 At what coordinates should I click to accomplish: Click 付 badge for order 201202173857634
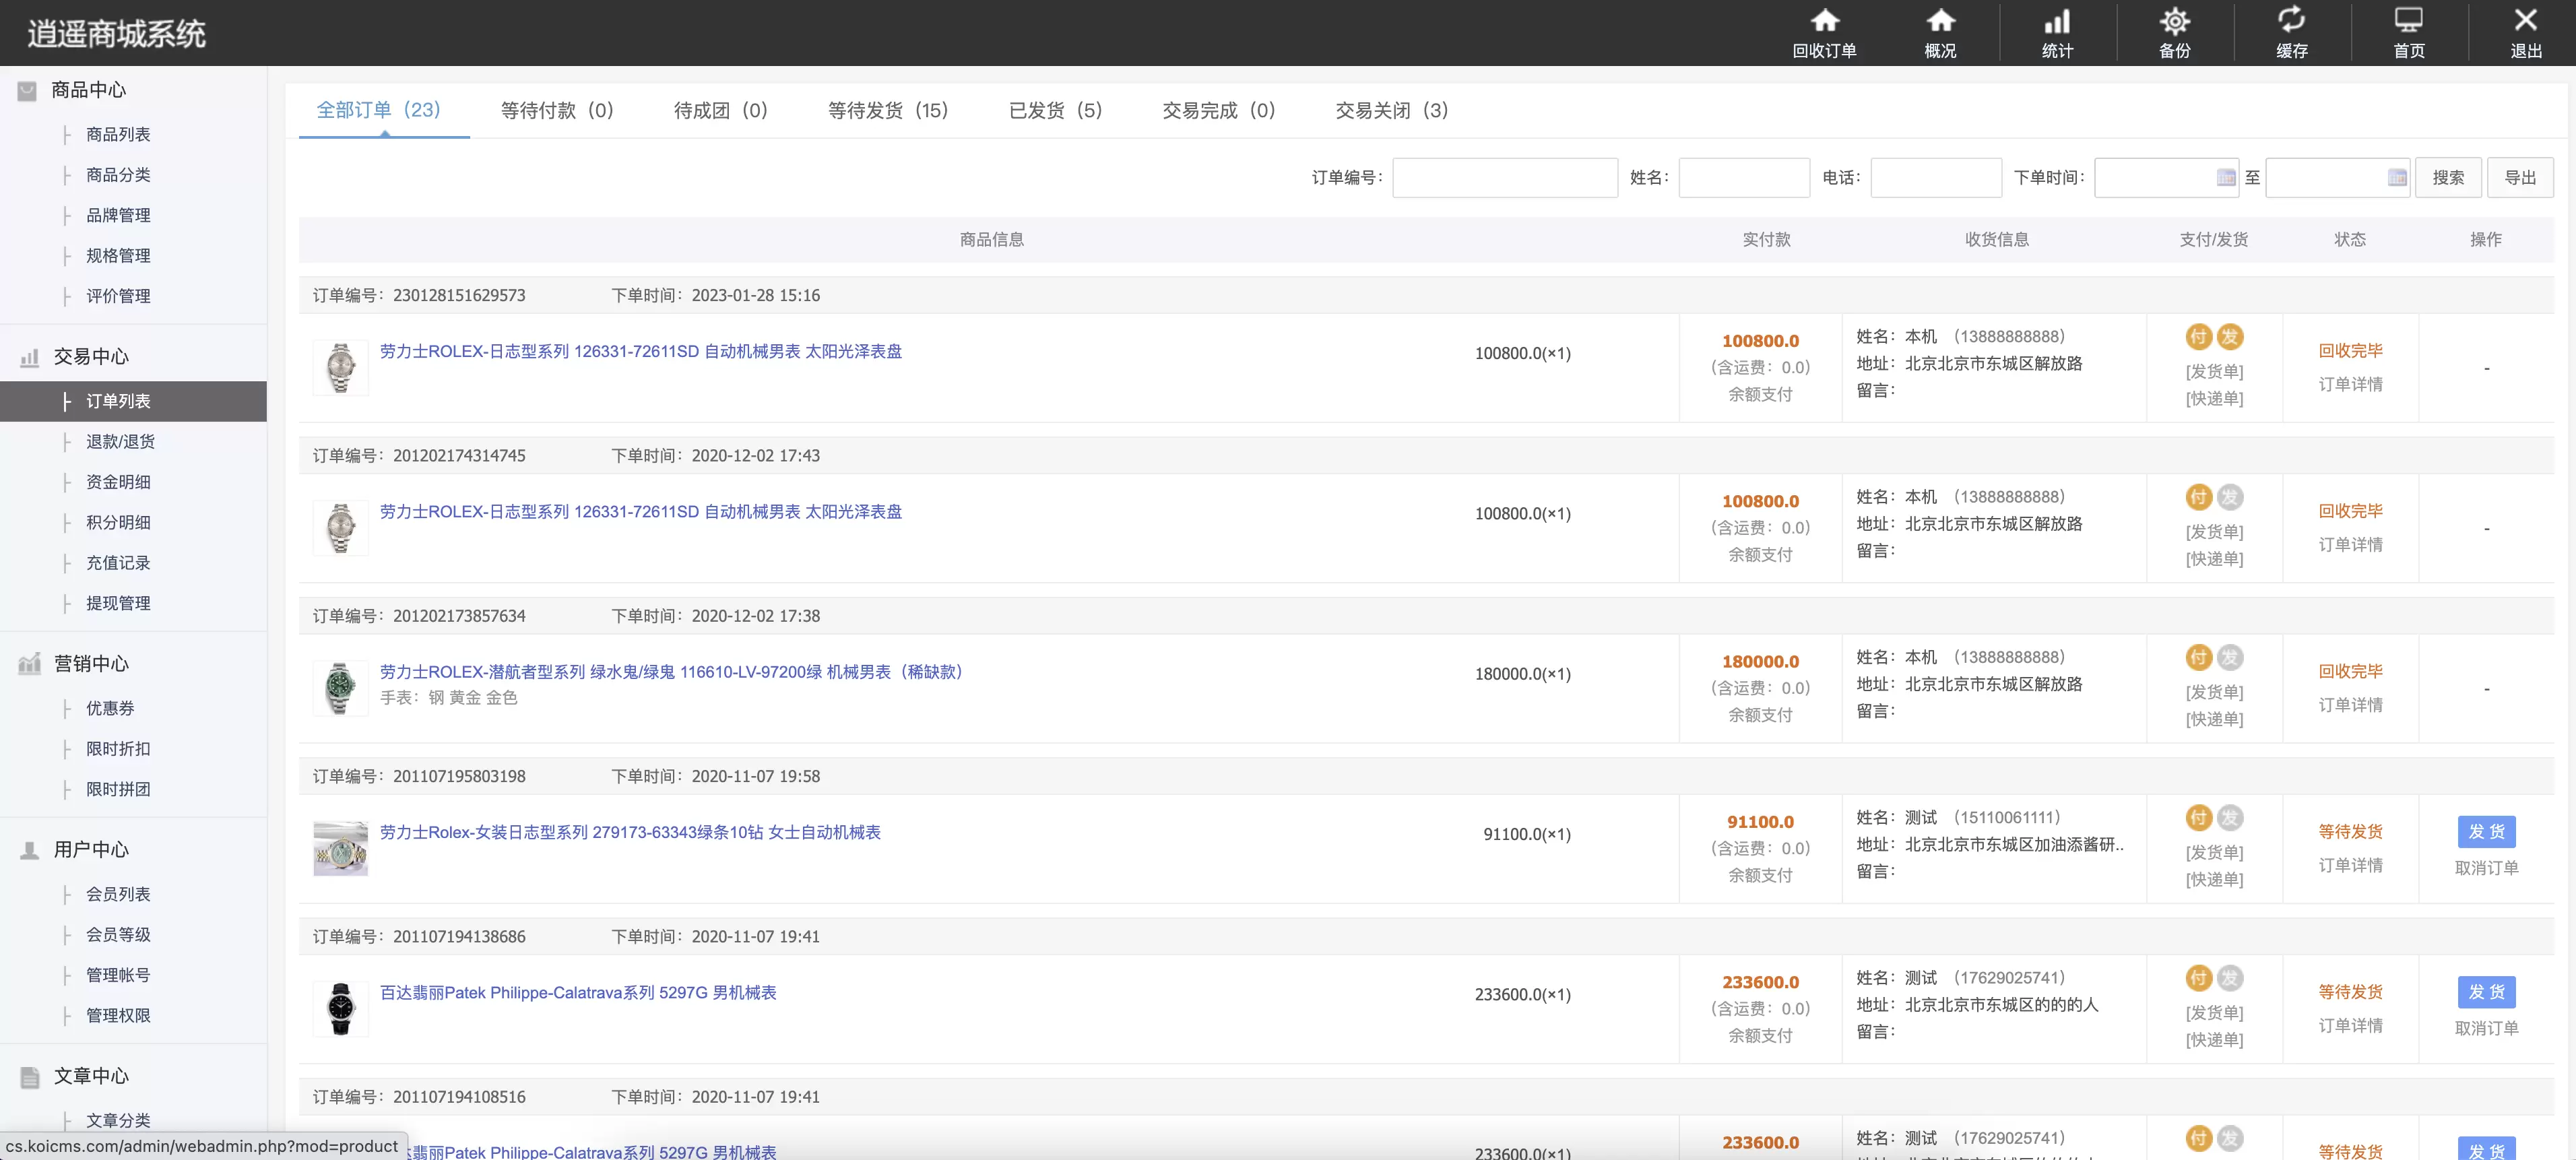click(2198, 657)
